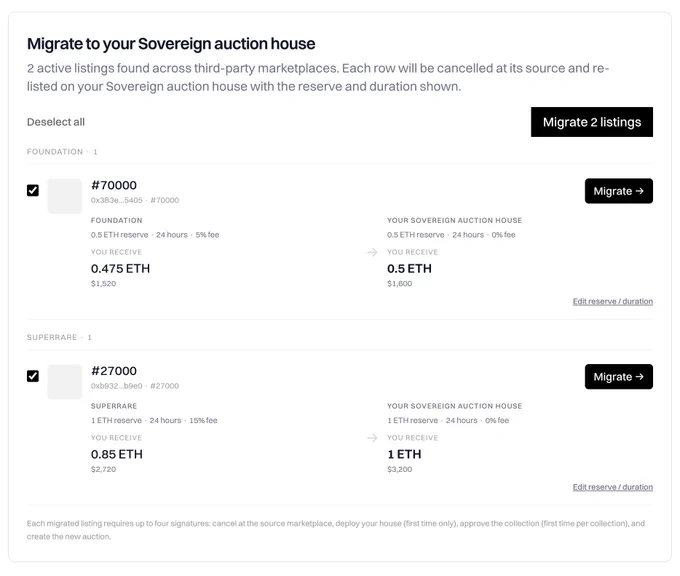
Task: Edit reserve / duration for #70000
Action: (x=612, y=301)
